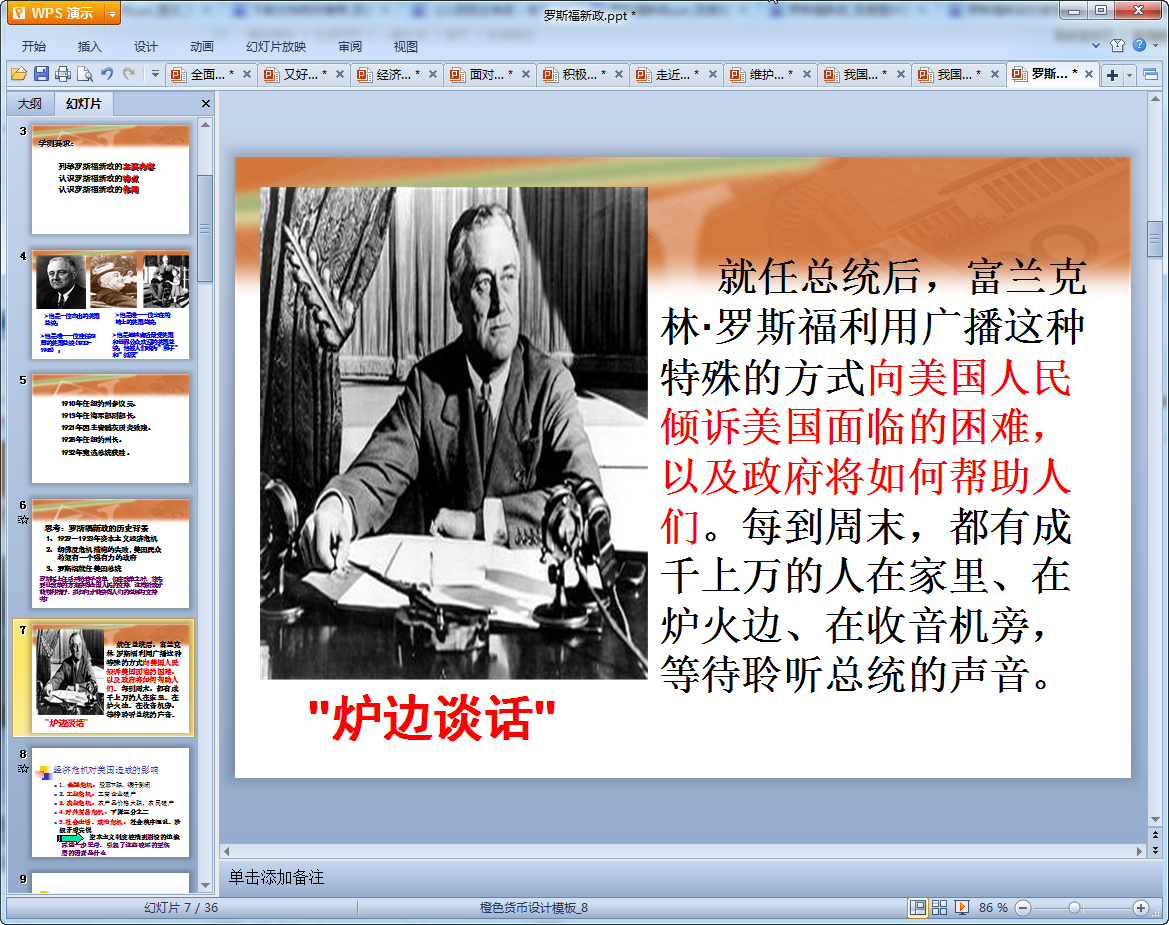Select slide 5 thumbnail
This screenshot has height=925, width=1169.
coord(110,429)
